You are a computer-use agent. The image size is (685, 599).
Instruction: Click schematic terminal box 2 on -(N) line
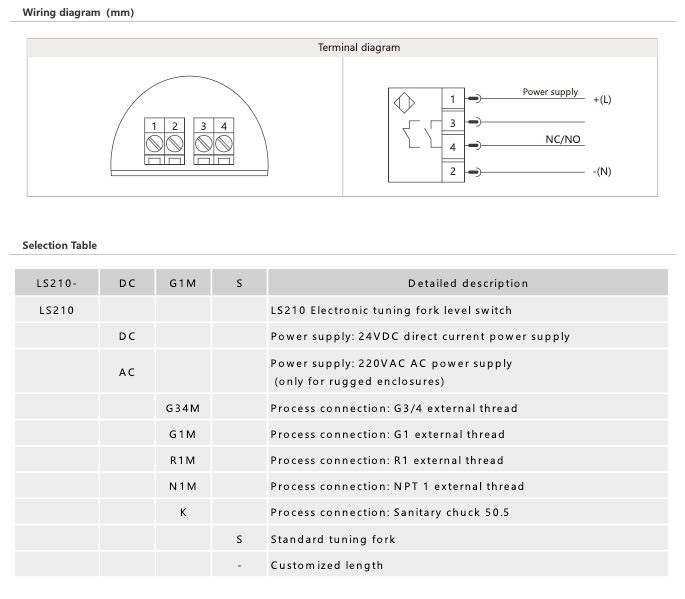click(452, 172)
